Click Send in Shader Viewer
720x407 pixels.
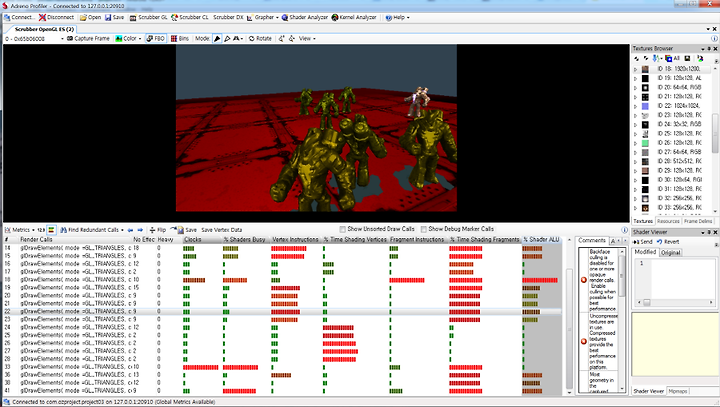click(x=643, y=242)
